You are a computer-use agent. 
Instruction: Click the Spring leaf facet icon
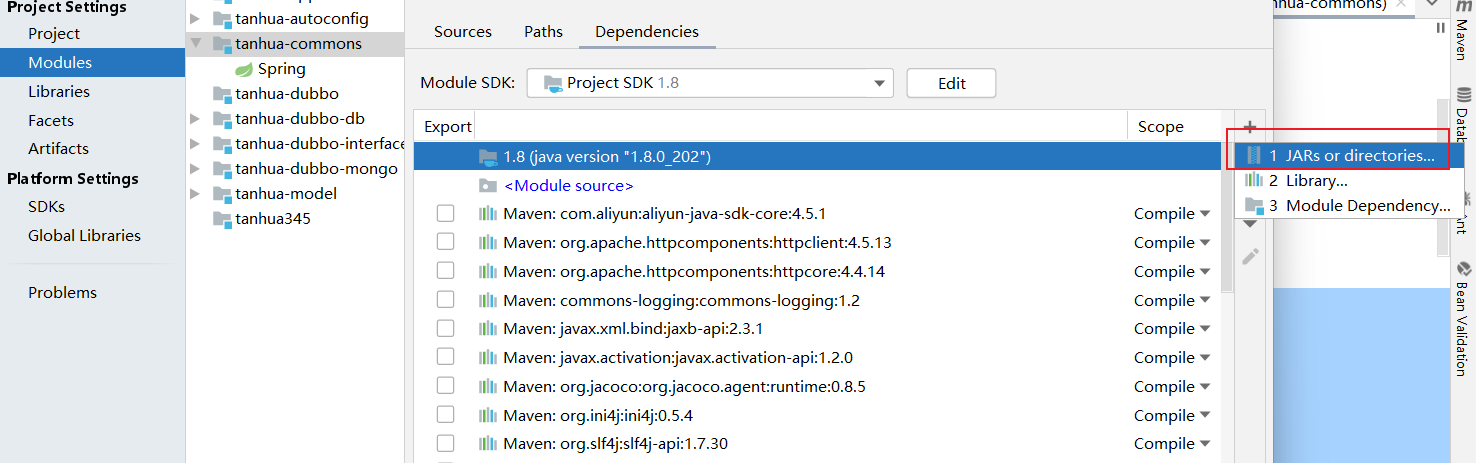243,69
